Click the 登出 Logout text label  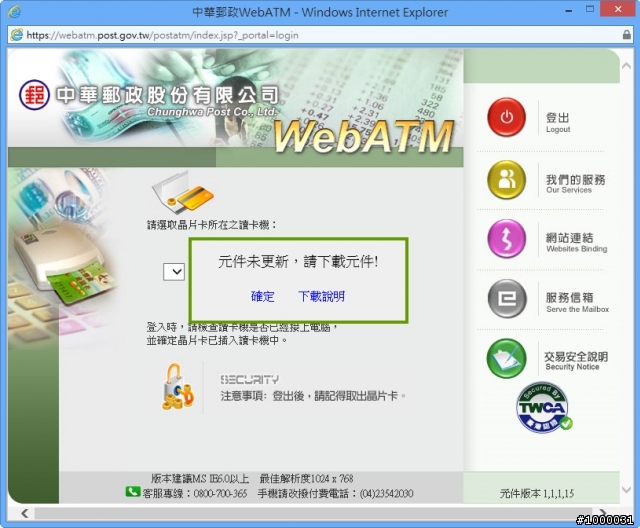558,122
